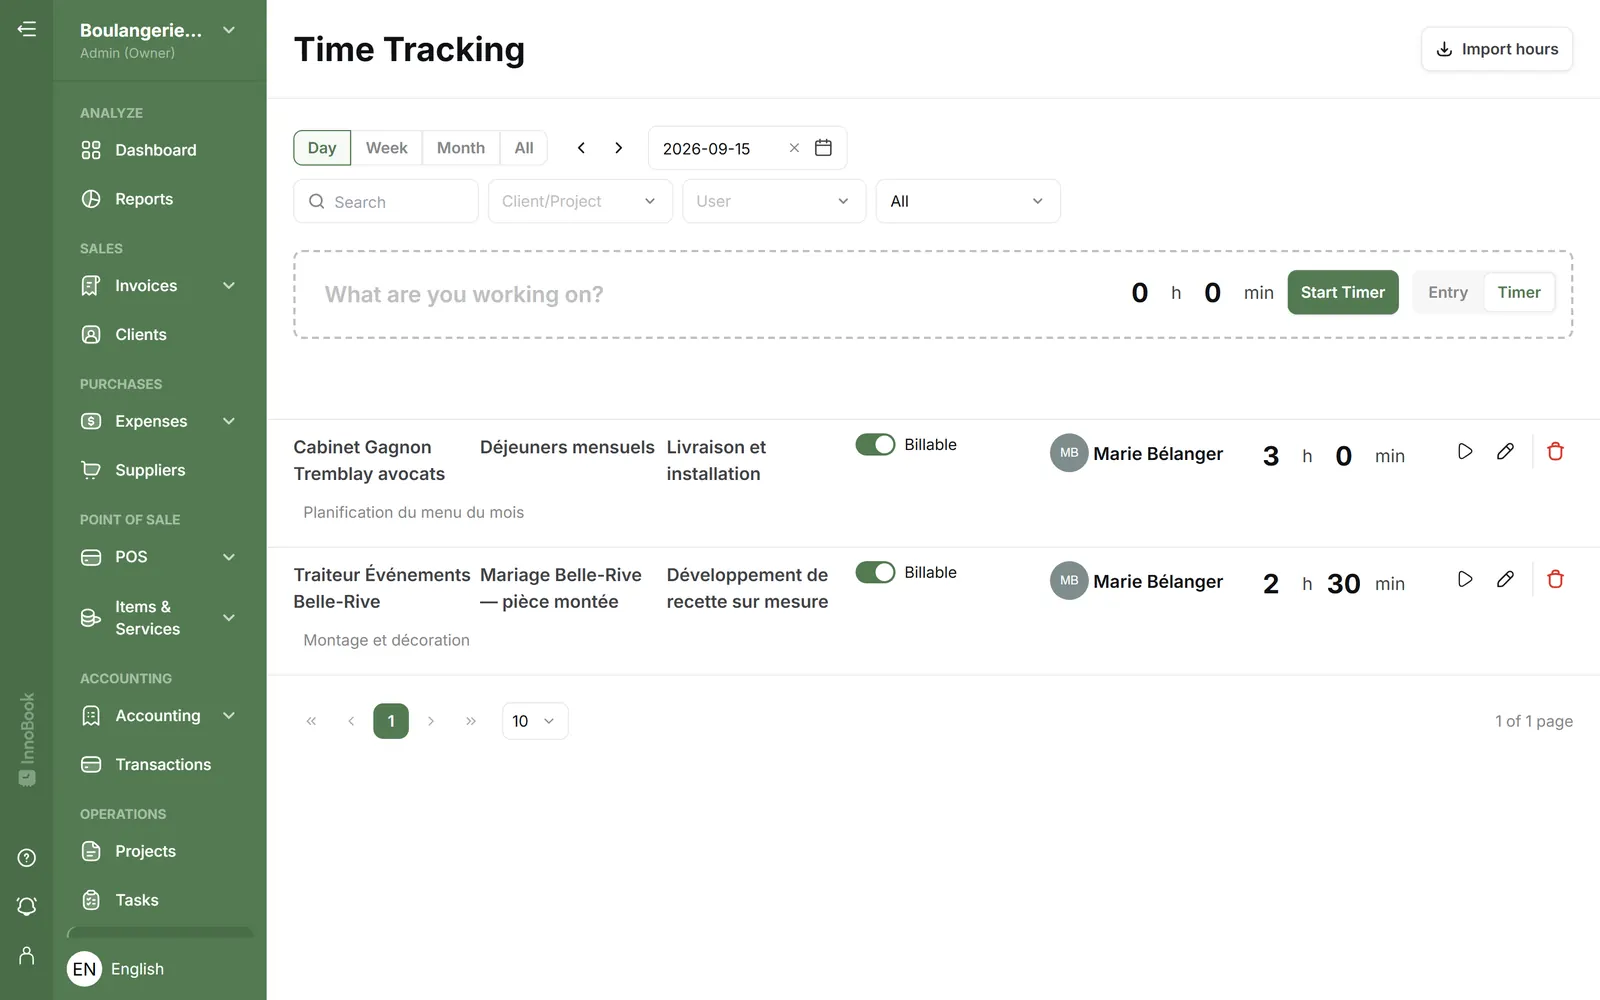Edit the Cabinet Gagnon Tremblay avocats entry
This screenshot has width=1600, height=1000.
click(1505, 452)
